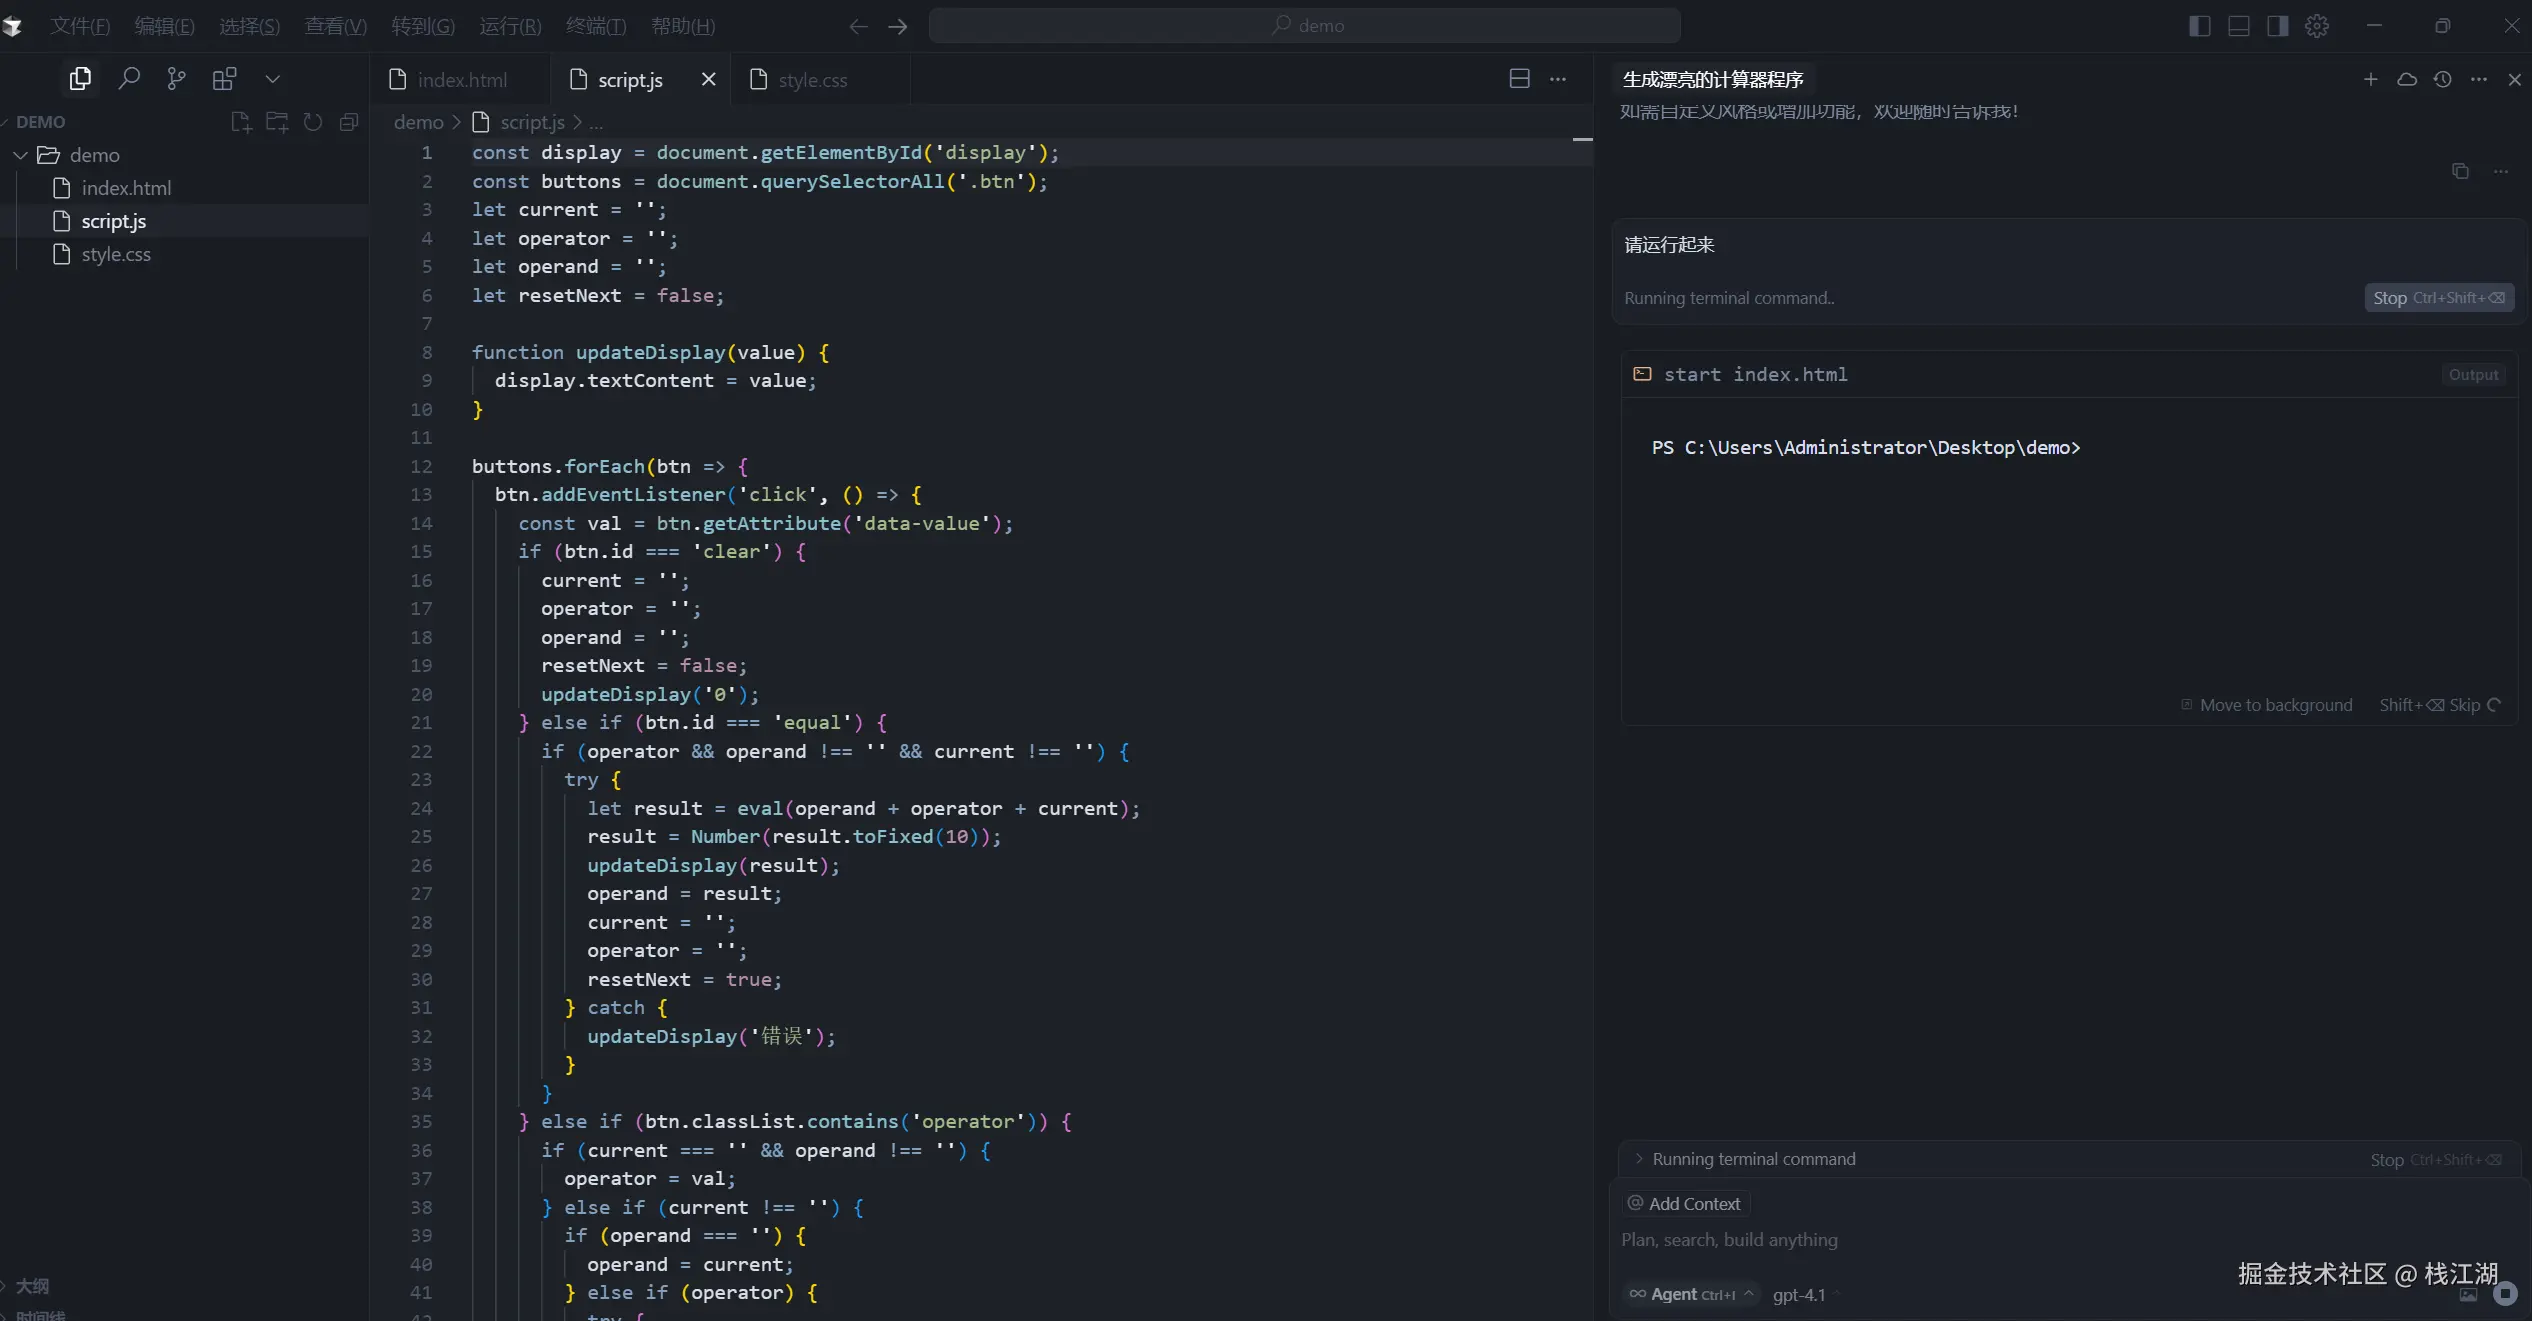
Task: Toggle the bottom panel layout icon
Action: click(2239, 26)
